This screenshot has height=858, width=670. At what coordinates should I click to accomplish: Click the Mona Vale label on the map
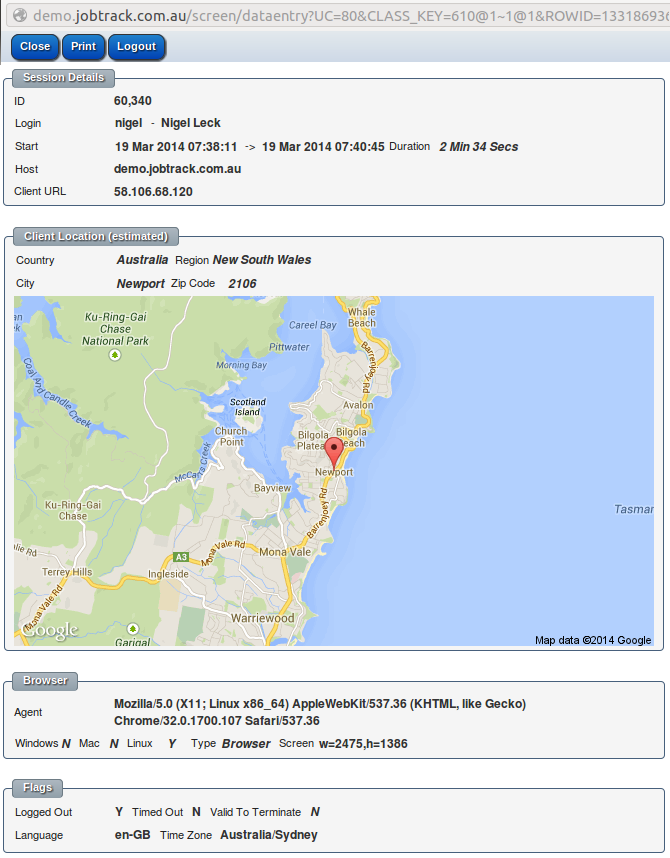[285, 552]
